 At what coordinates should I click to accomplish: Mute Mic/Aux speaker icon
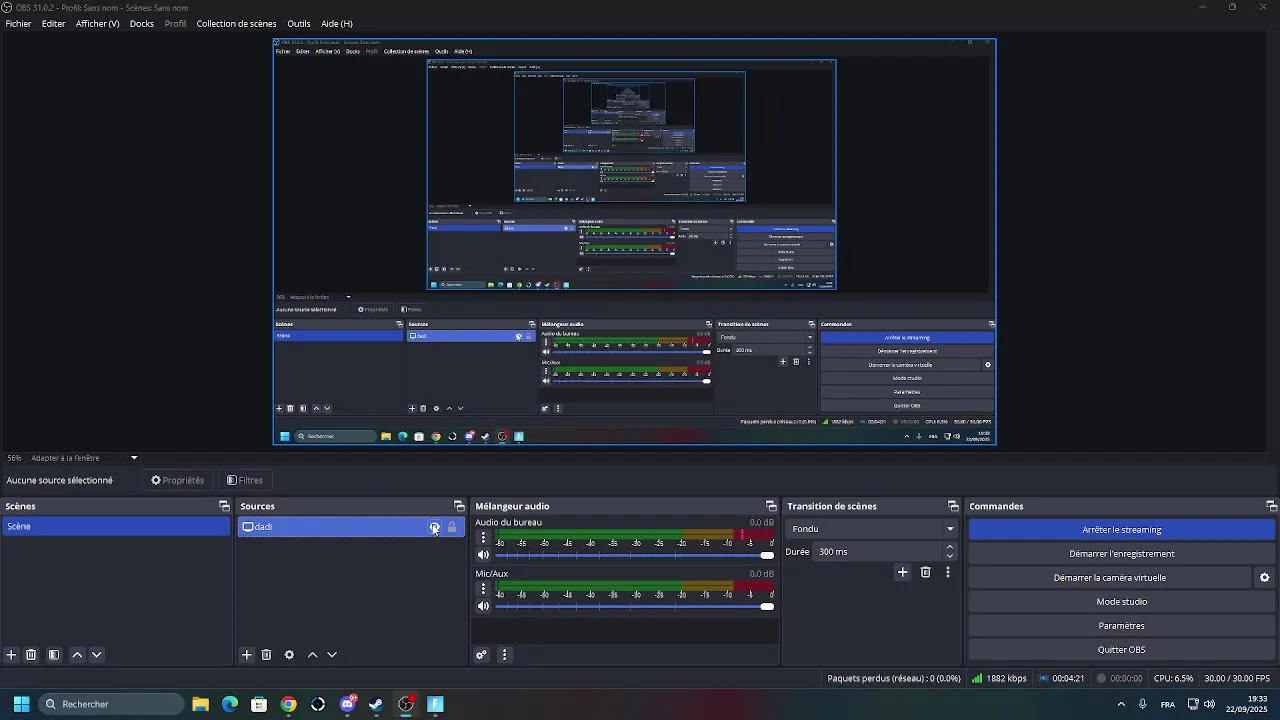click(484, 606)
